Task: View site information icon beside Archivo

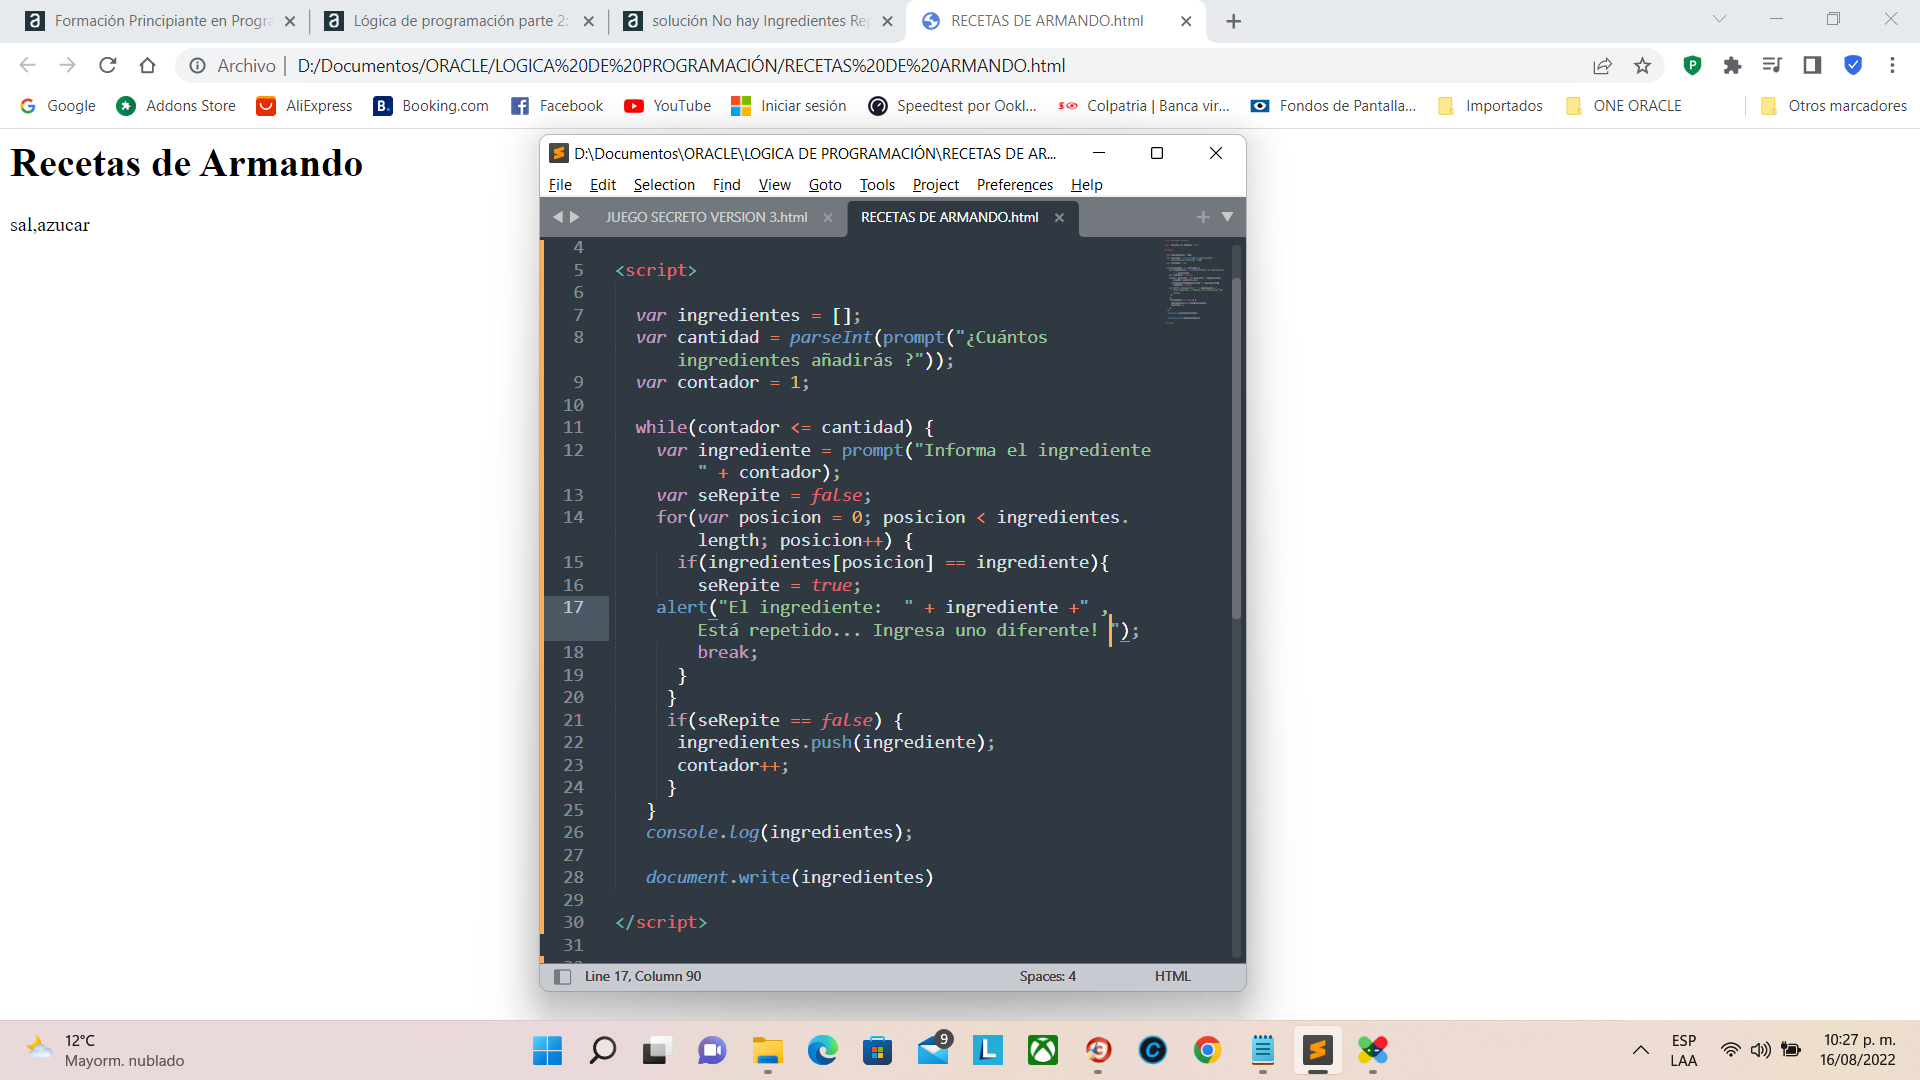Action: pos(198,66)
